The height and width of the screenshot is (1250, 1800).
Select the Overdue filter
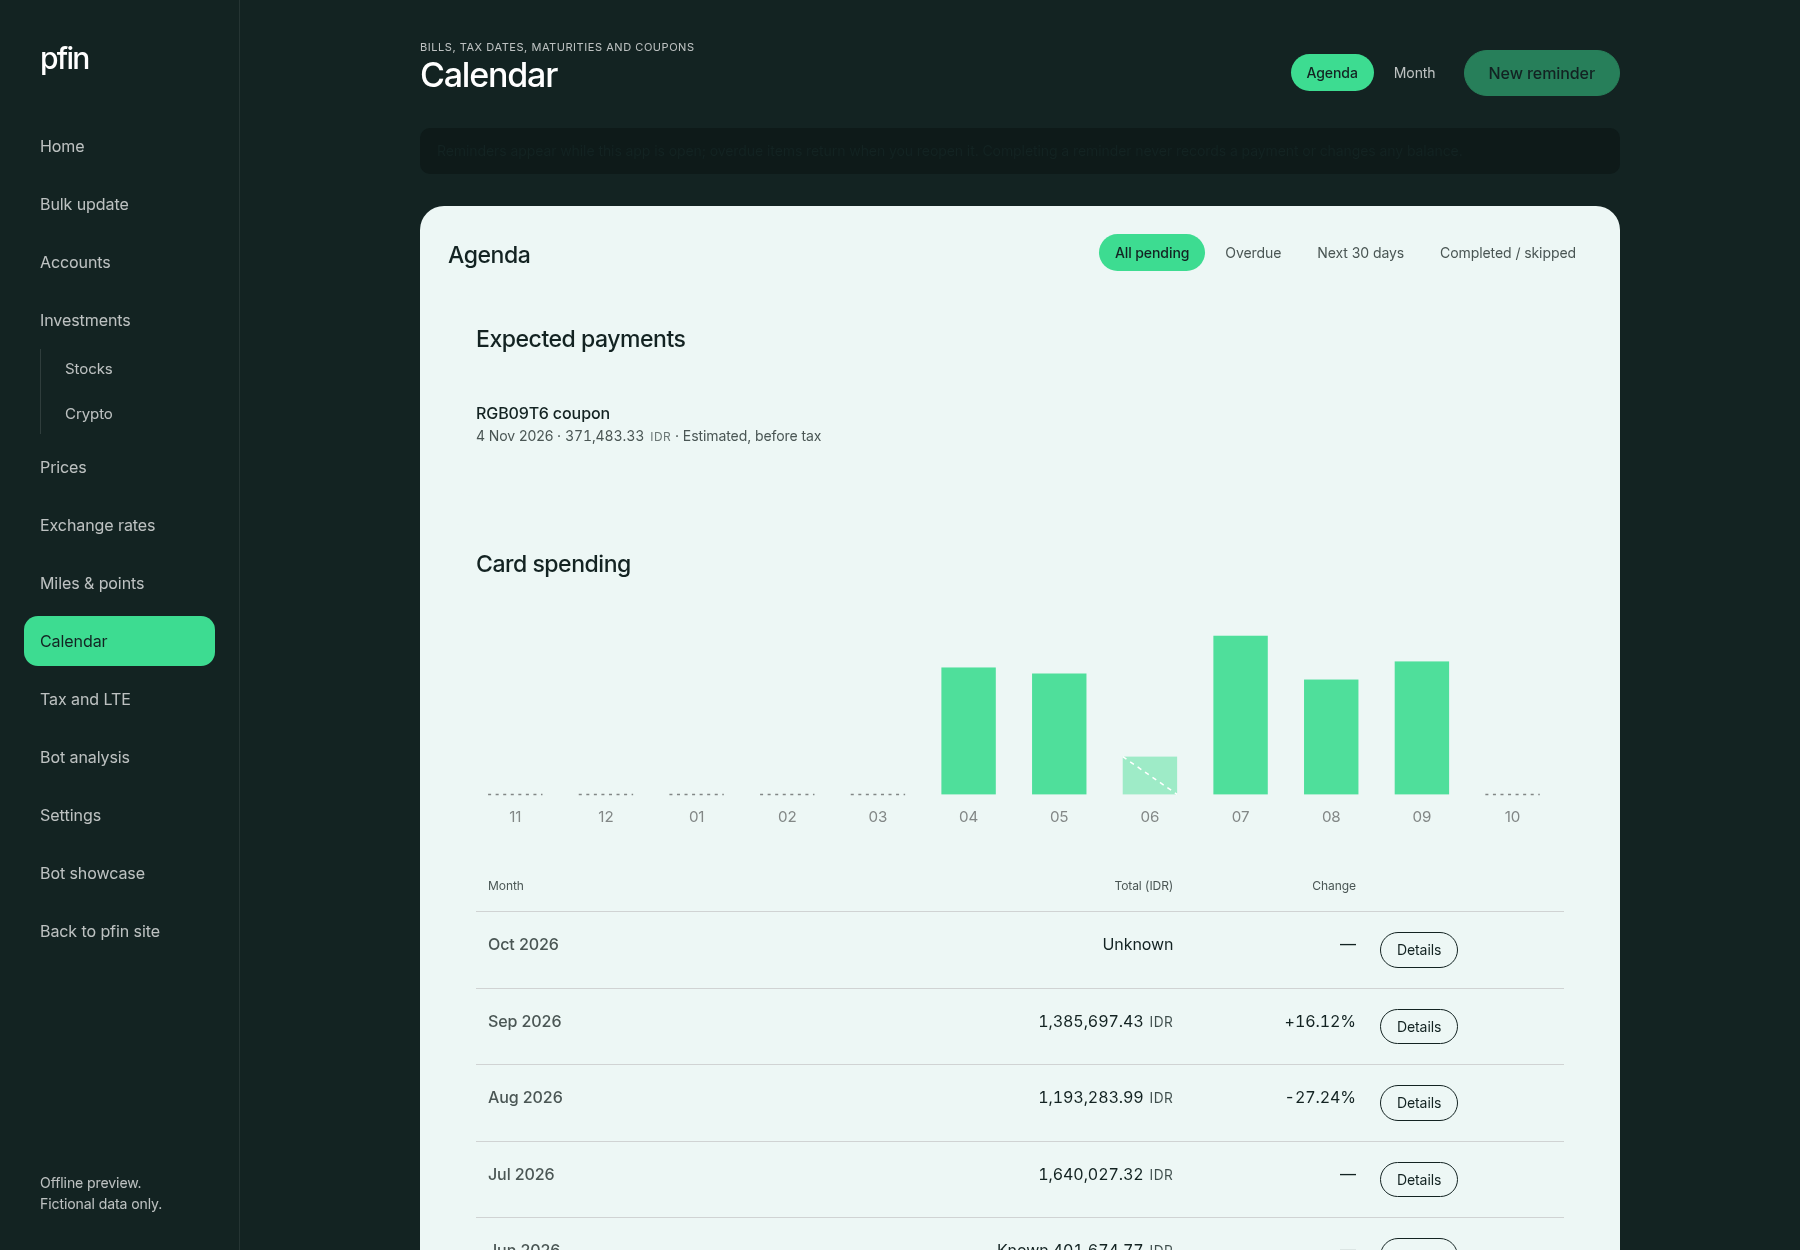tap(1253, 253)
